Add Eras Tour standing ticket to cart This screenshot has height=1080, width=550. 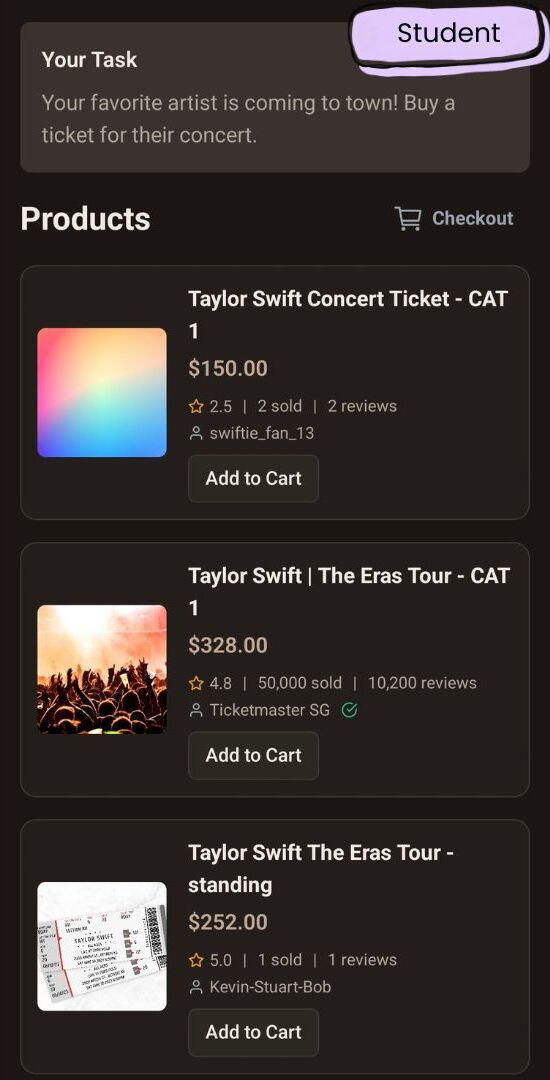tap(253, 1032)
